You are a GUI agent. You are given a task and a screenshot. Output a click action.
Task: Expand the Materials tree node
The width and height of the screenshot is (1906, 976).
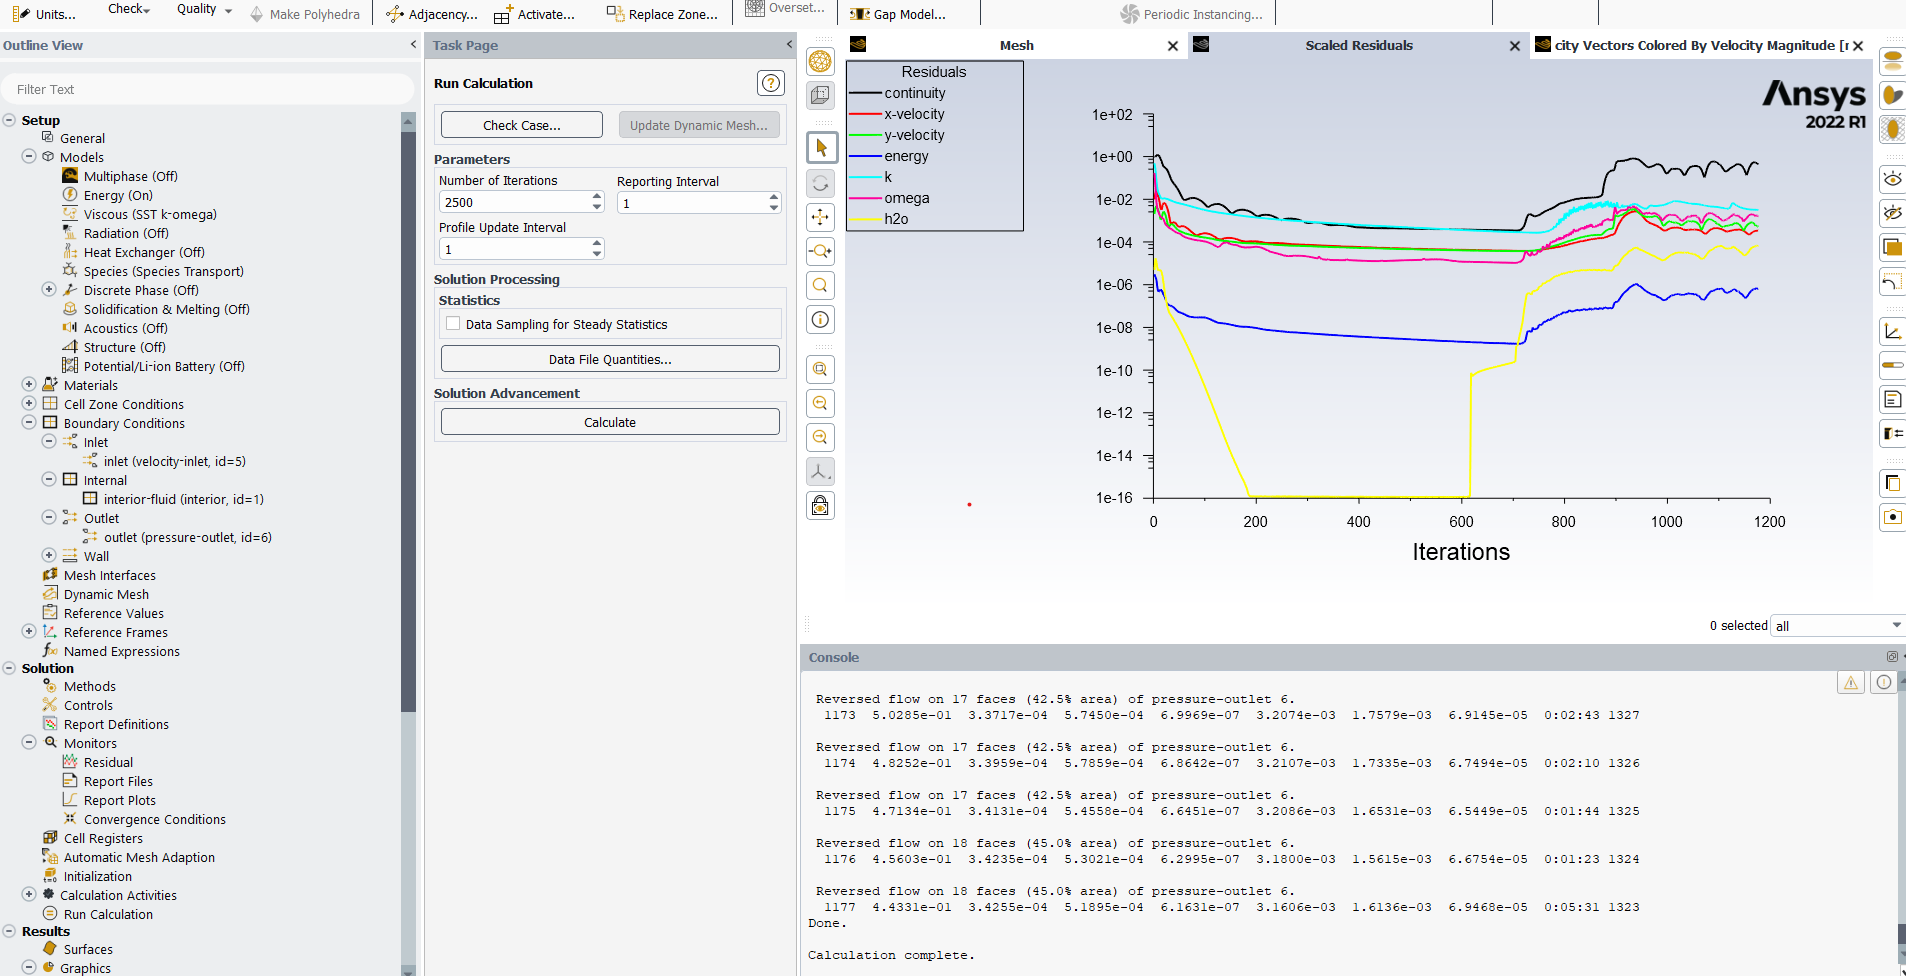29,385
